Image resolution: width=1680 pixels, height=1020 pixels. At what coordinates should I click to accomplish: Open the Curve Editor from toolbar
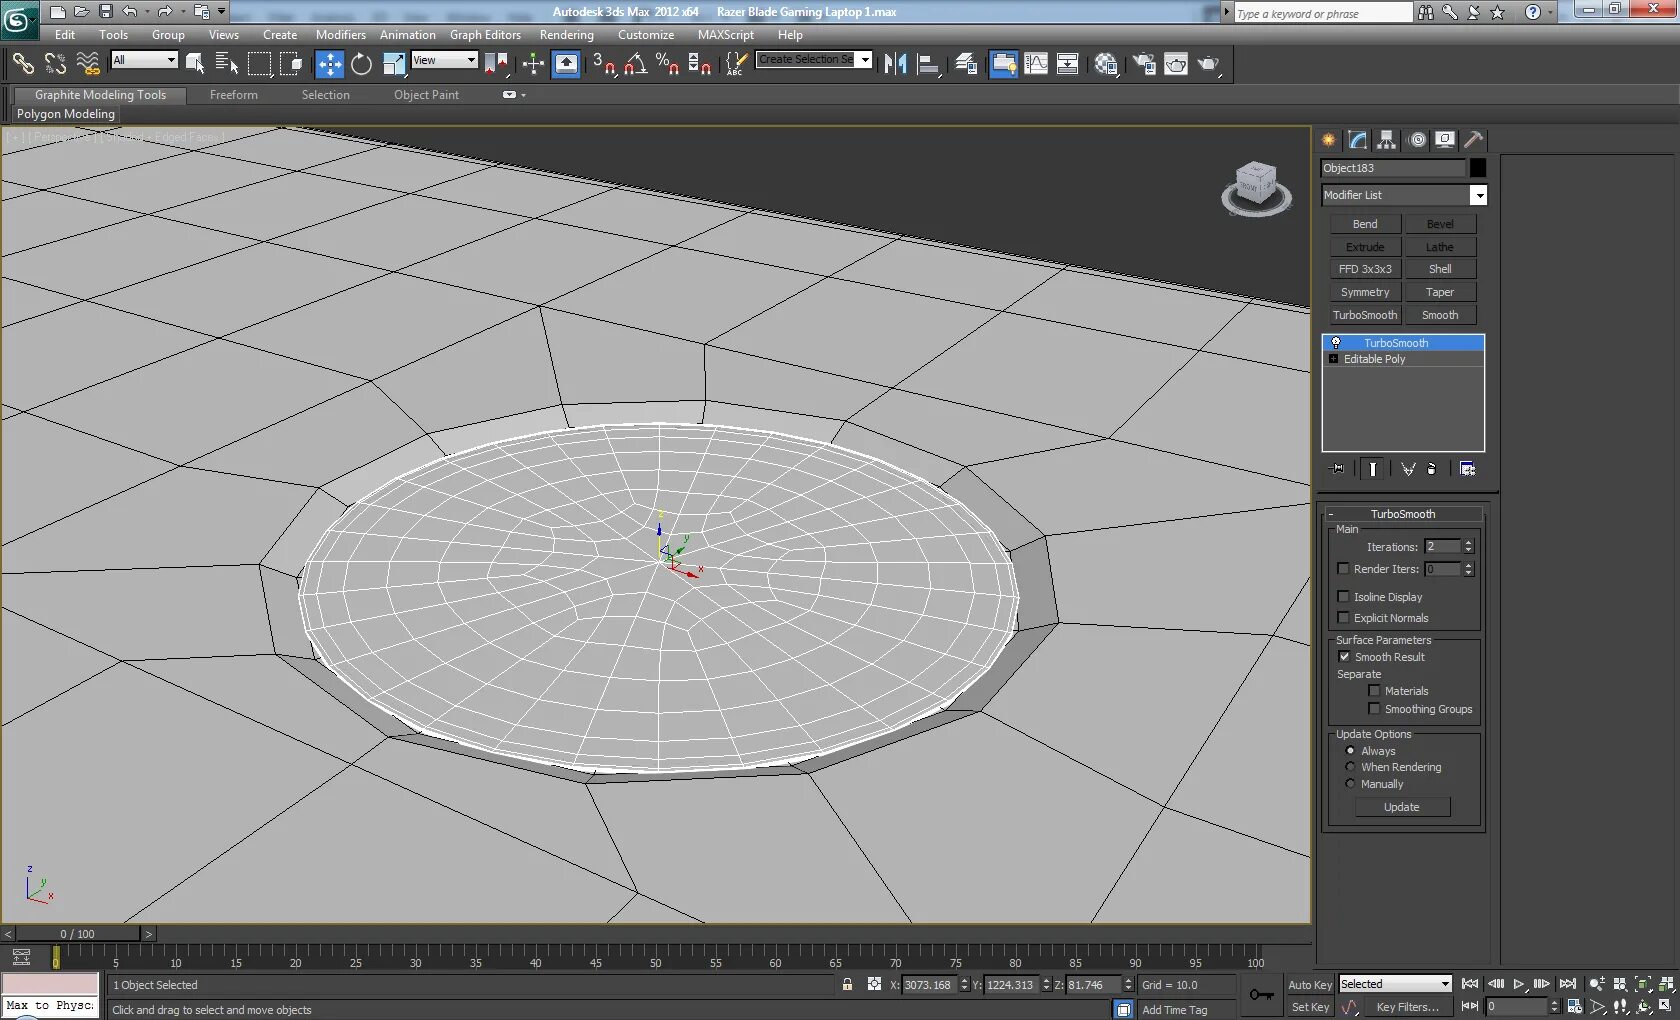[x=1036, y=64]
